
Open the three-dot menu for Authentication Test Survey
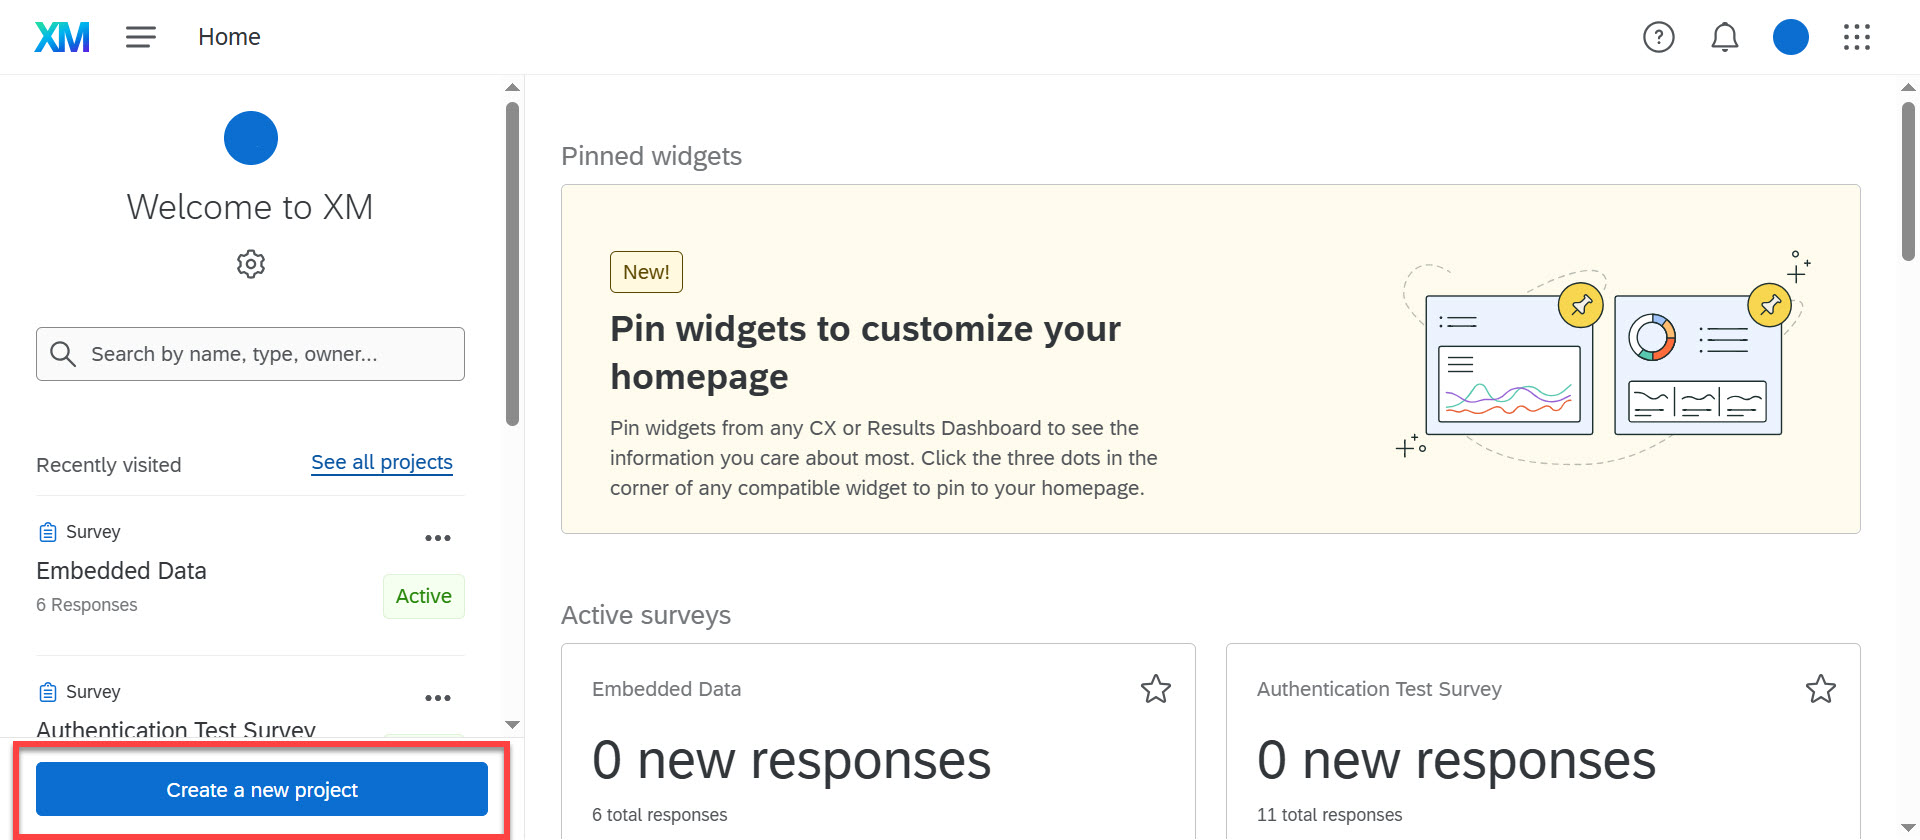coord(437,697)
